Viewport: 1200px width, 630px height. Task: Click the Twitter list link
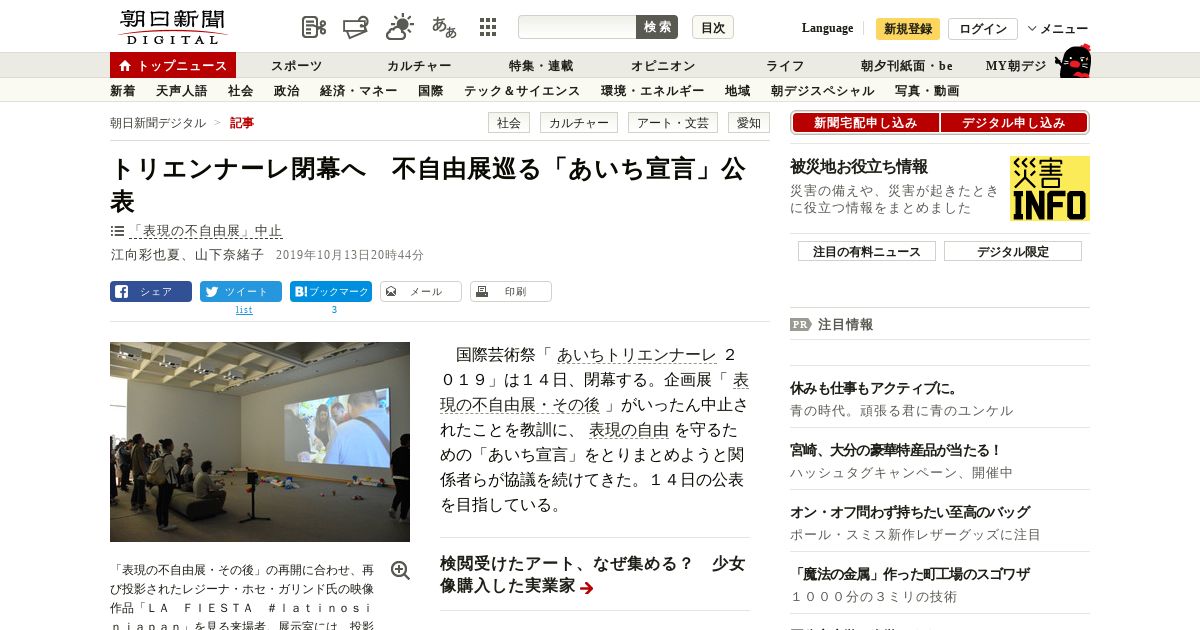[244, 310]
